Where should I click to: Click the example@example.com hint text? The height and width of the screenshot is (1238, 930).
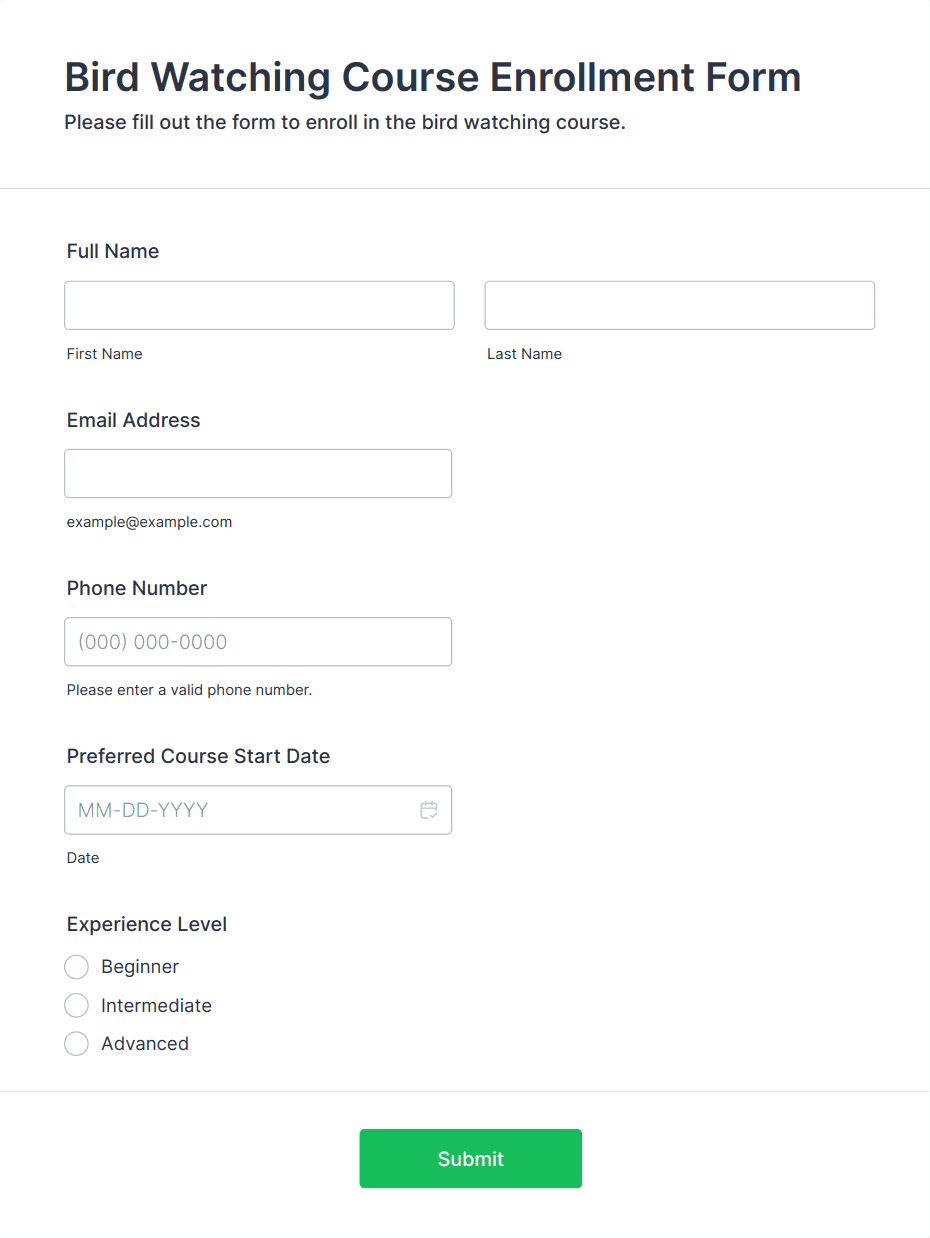click(x=150, y=522)
